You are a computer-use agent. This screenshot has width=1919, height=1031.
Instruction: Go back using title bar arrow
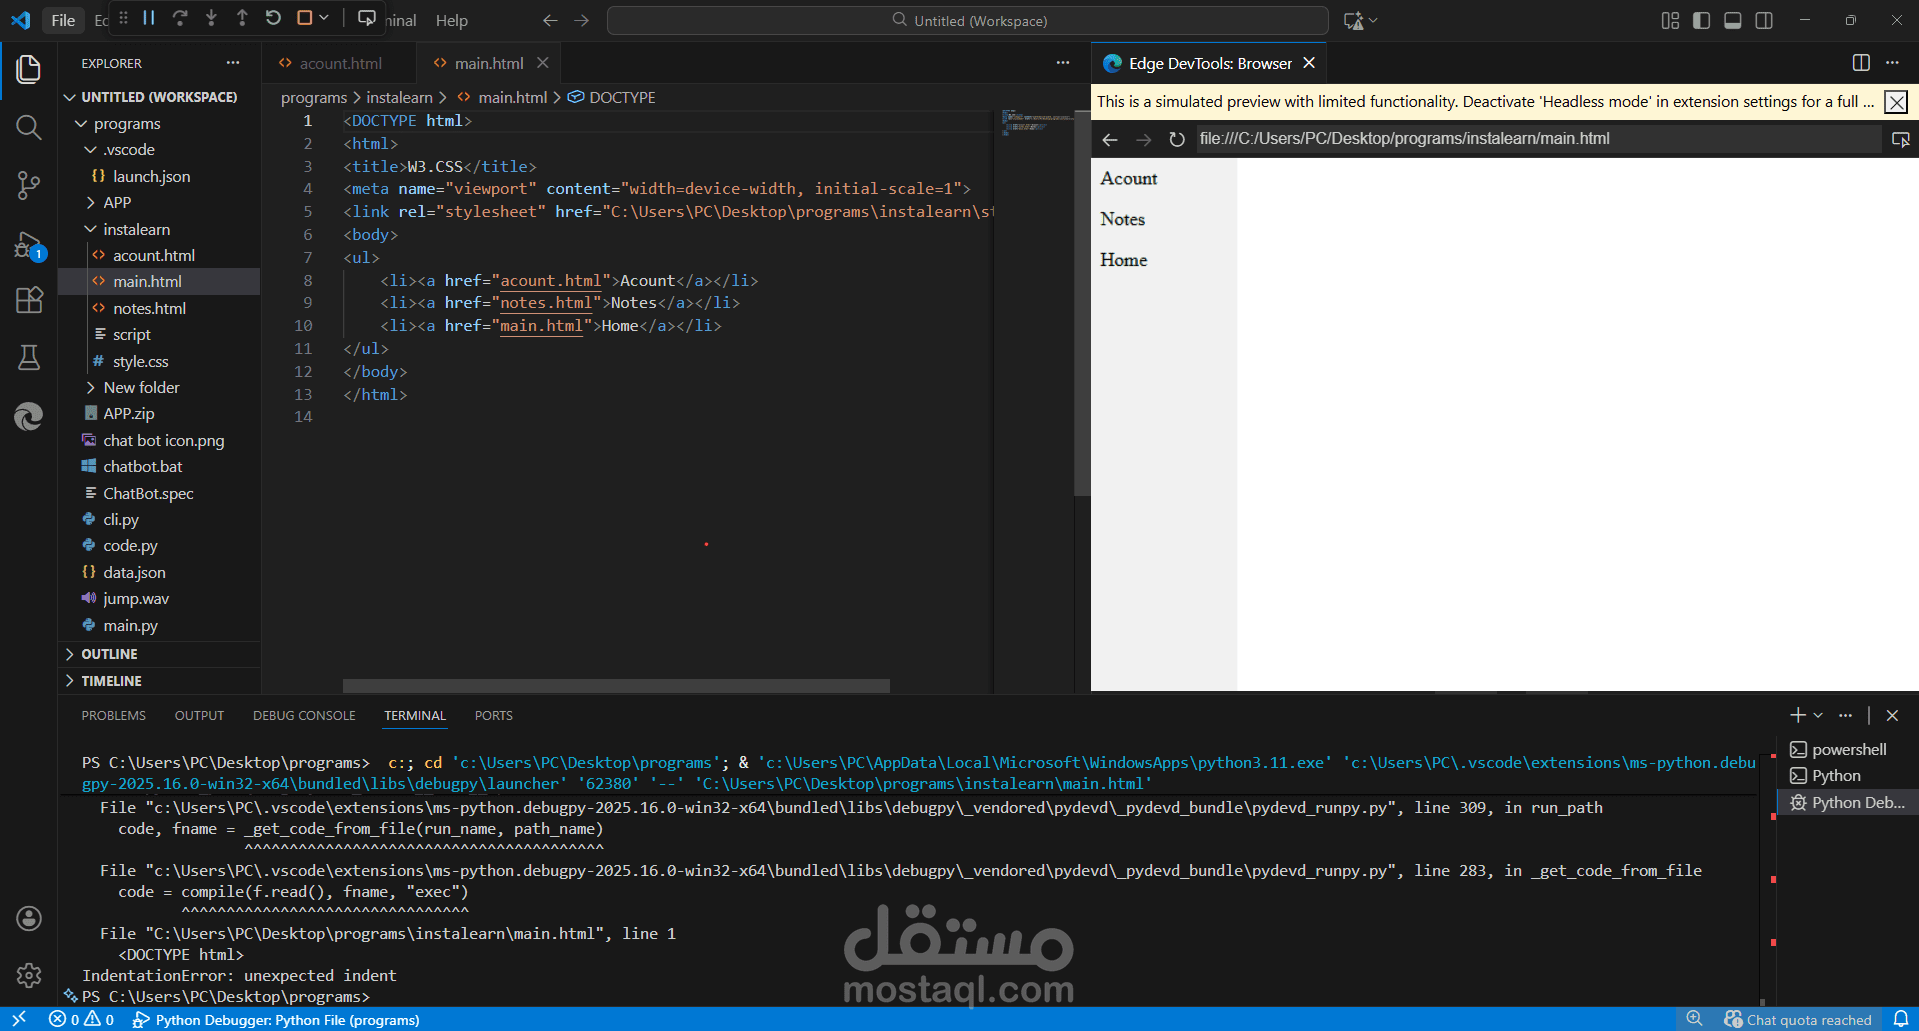click(x=550, y=20)
